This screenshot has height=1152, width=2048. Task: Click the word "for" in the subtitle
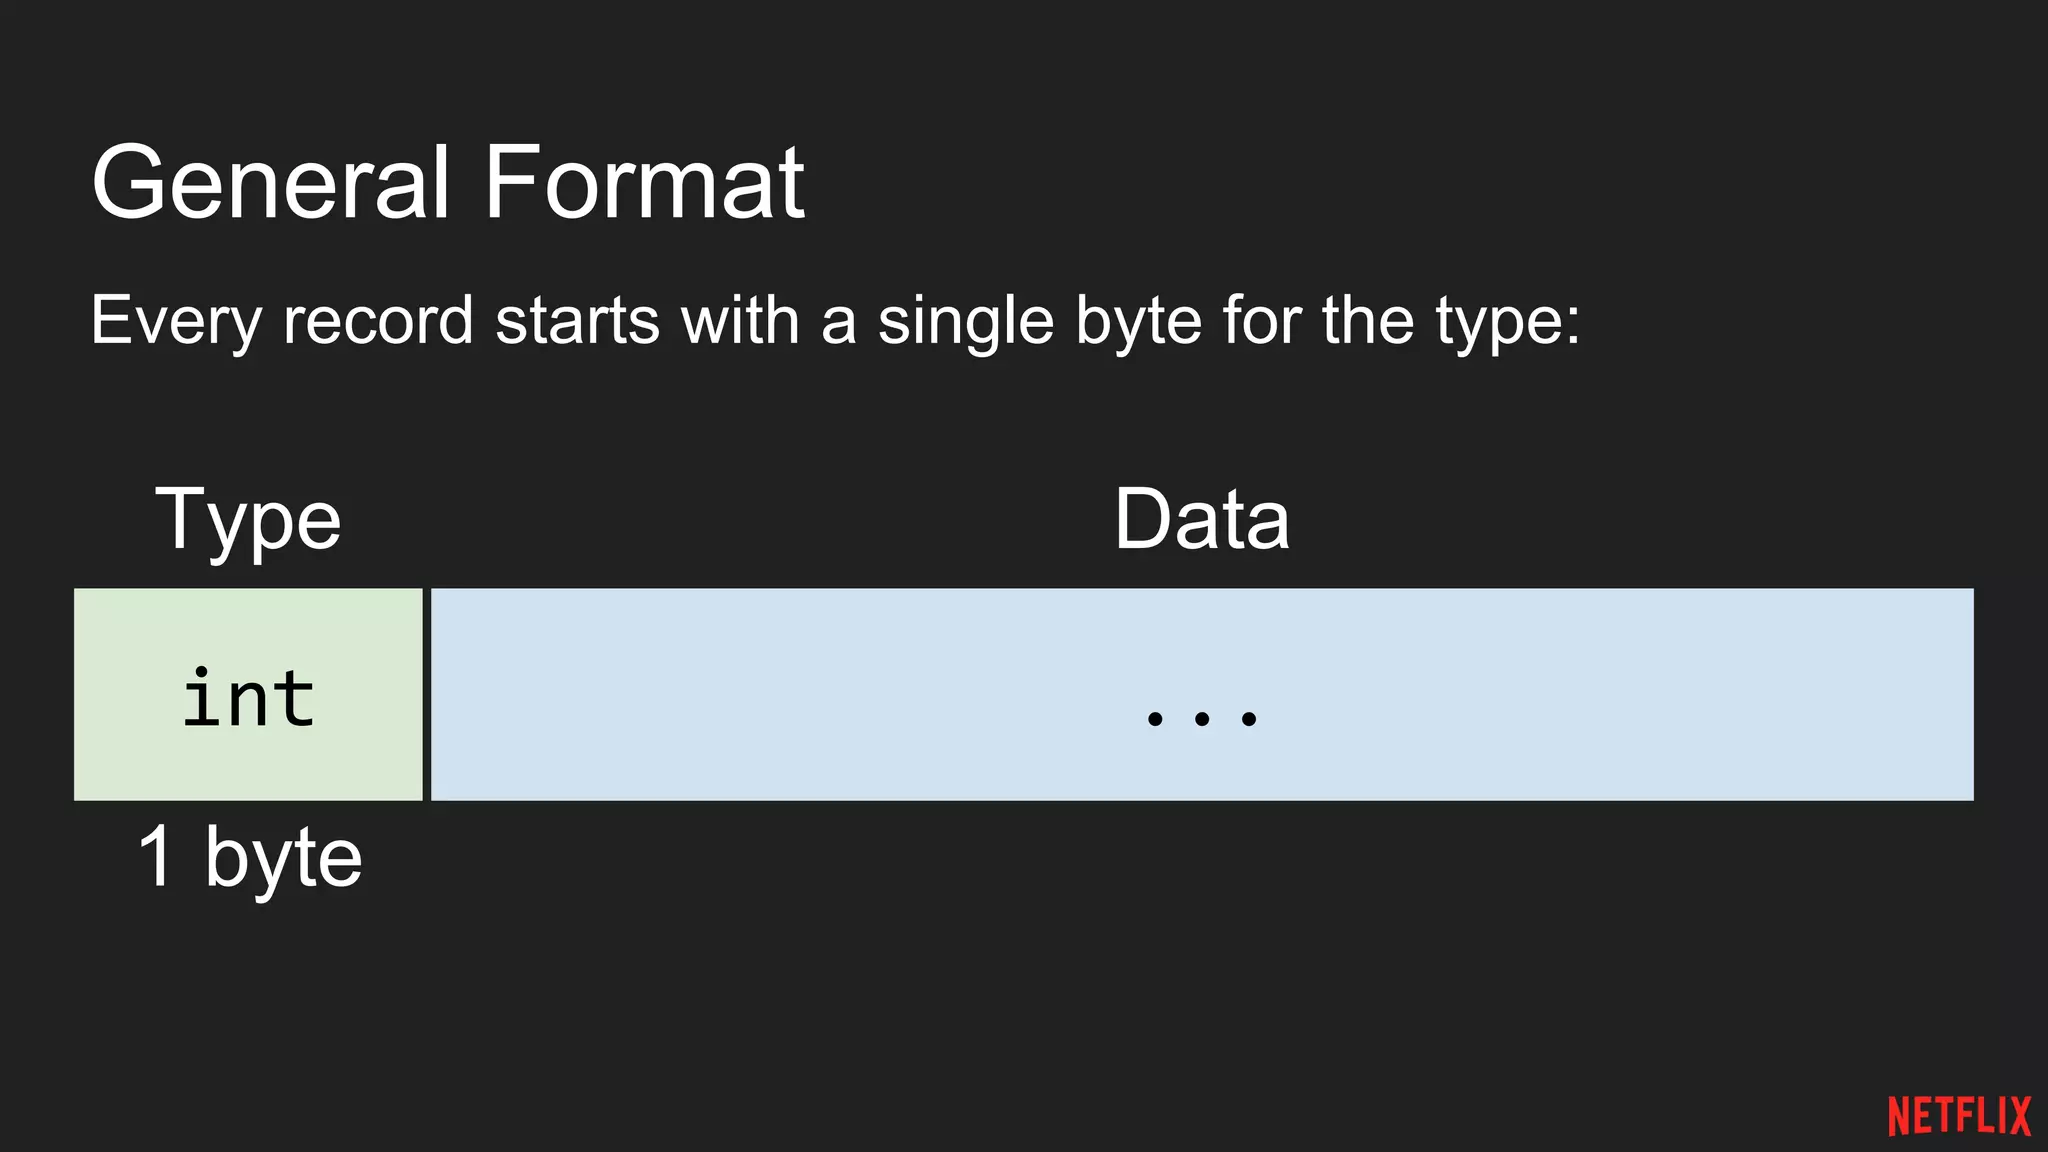[x=1261, y=322]
